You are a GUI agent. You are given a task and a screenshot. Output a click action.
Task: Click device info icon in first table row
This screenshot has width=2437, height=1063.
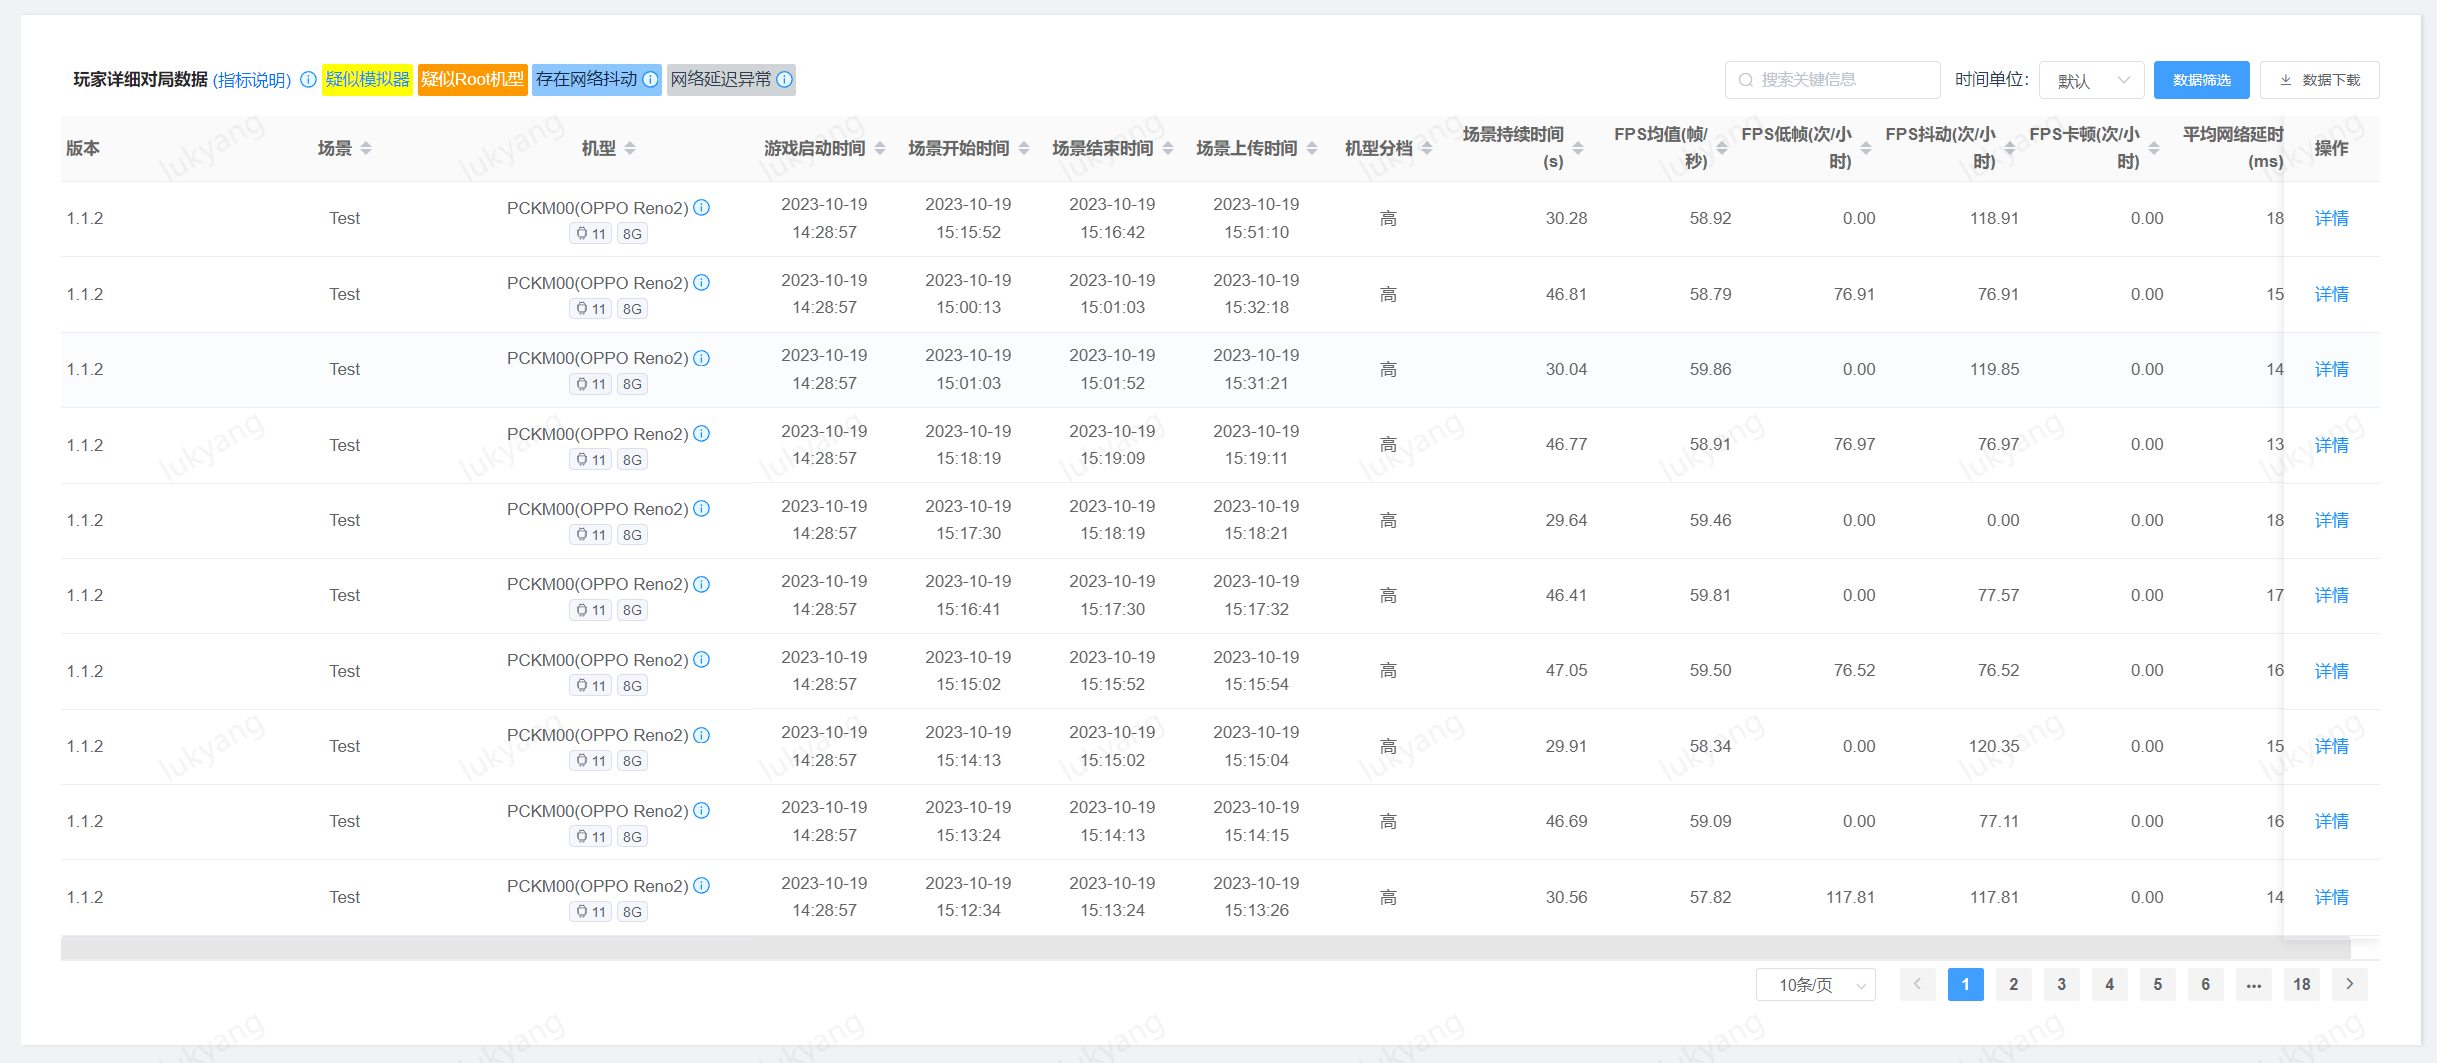tap(702, 208)
